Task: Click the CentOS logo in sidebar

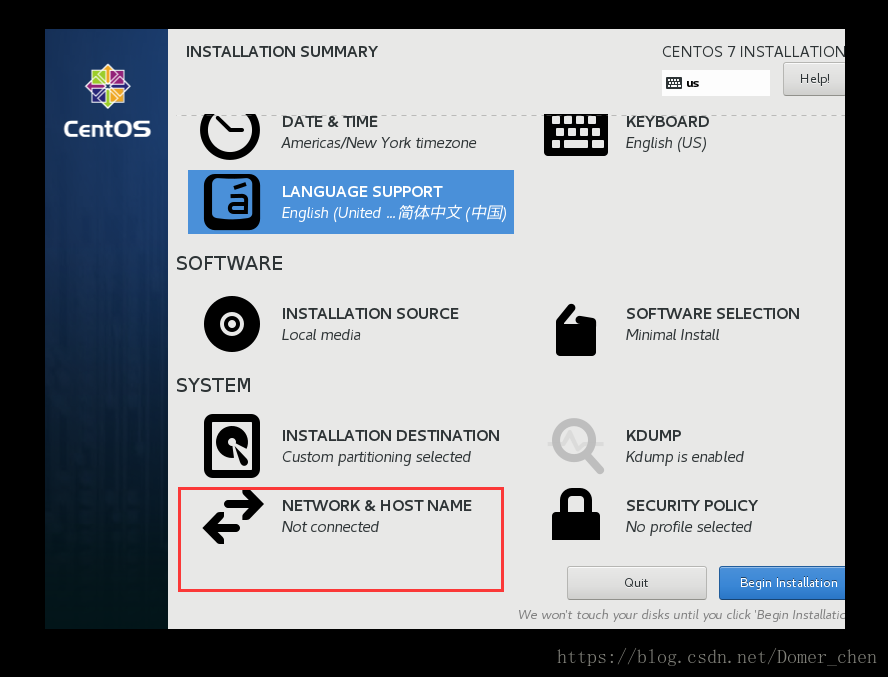Action: pos(107,101)
